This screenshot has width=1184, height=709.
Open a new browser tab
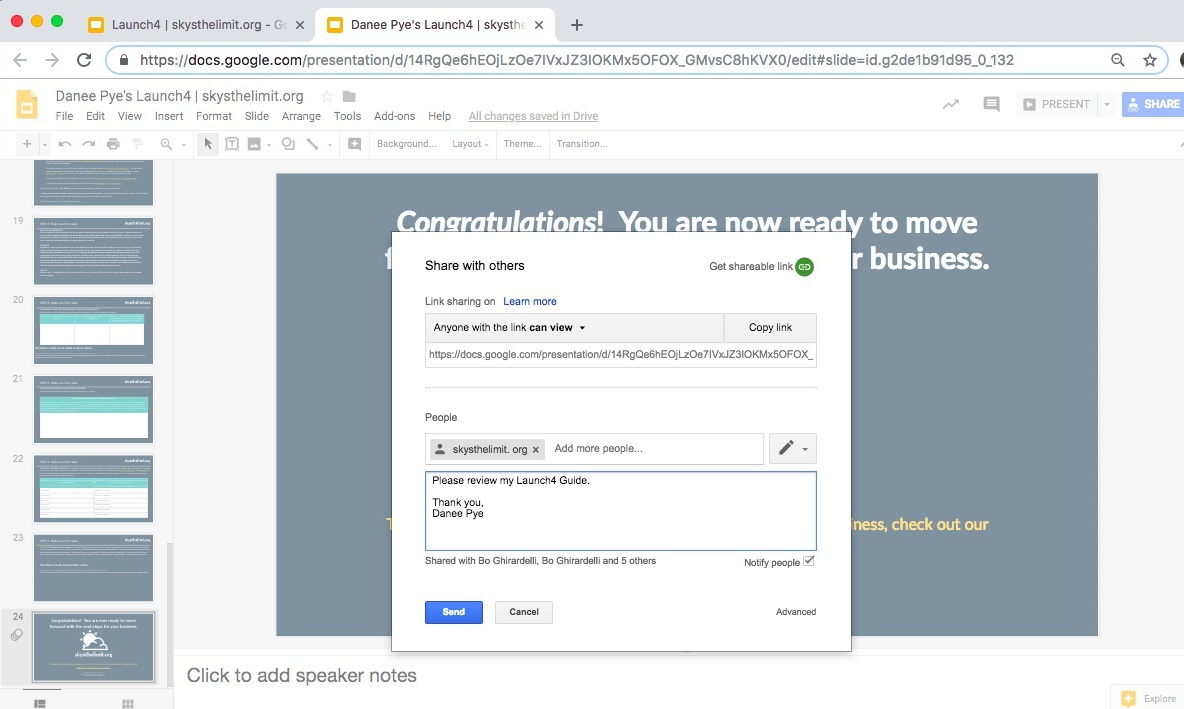pos(577,25)
